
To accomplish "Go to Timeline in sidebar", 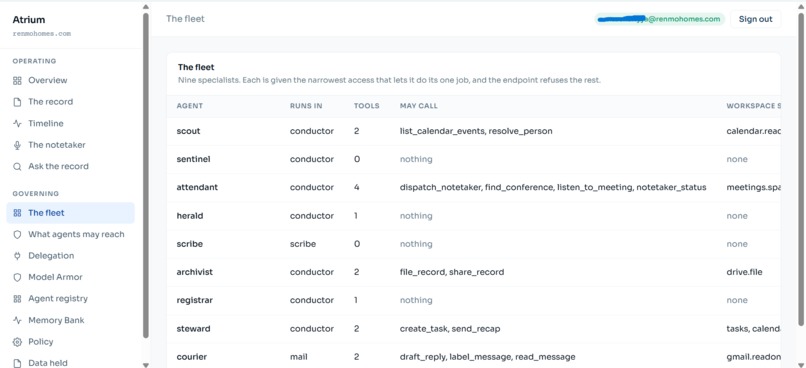I will (46, 123).
